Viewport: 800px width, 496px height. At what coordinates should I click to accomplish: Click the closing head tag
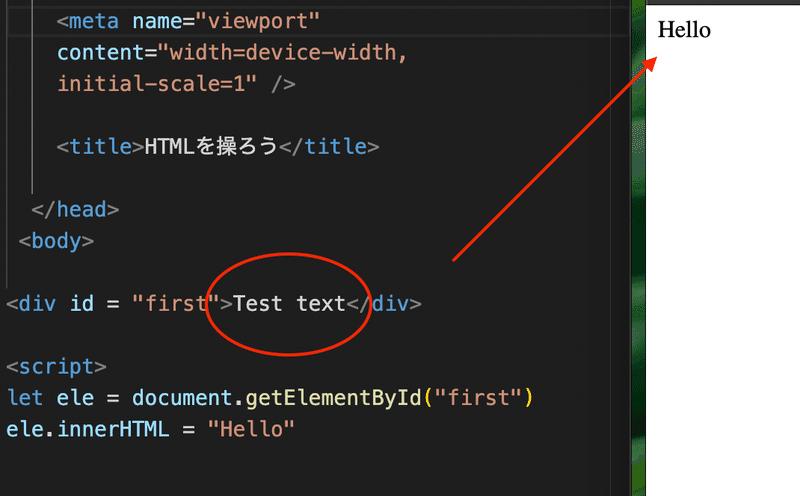[76, 209]
